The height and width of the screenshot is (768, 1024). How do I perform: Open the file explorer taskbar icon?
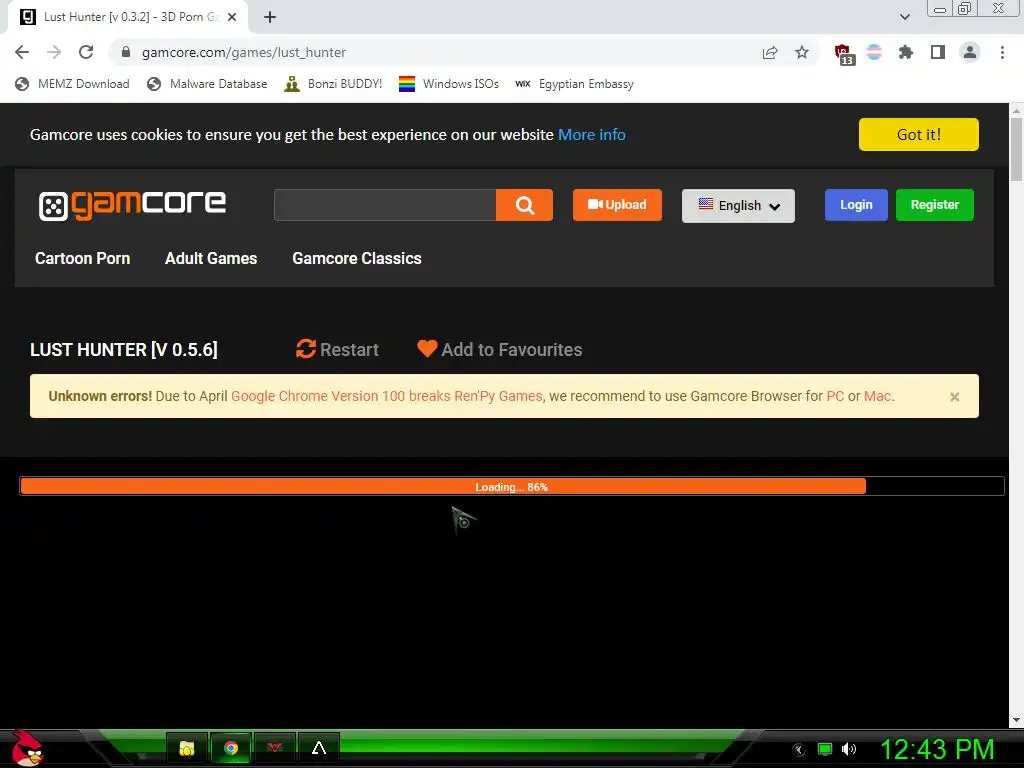pyautogui.click(x=187, y=748)
